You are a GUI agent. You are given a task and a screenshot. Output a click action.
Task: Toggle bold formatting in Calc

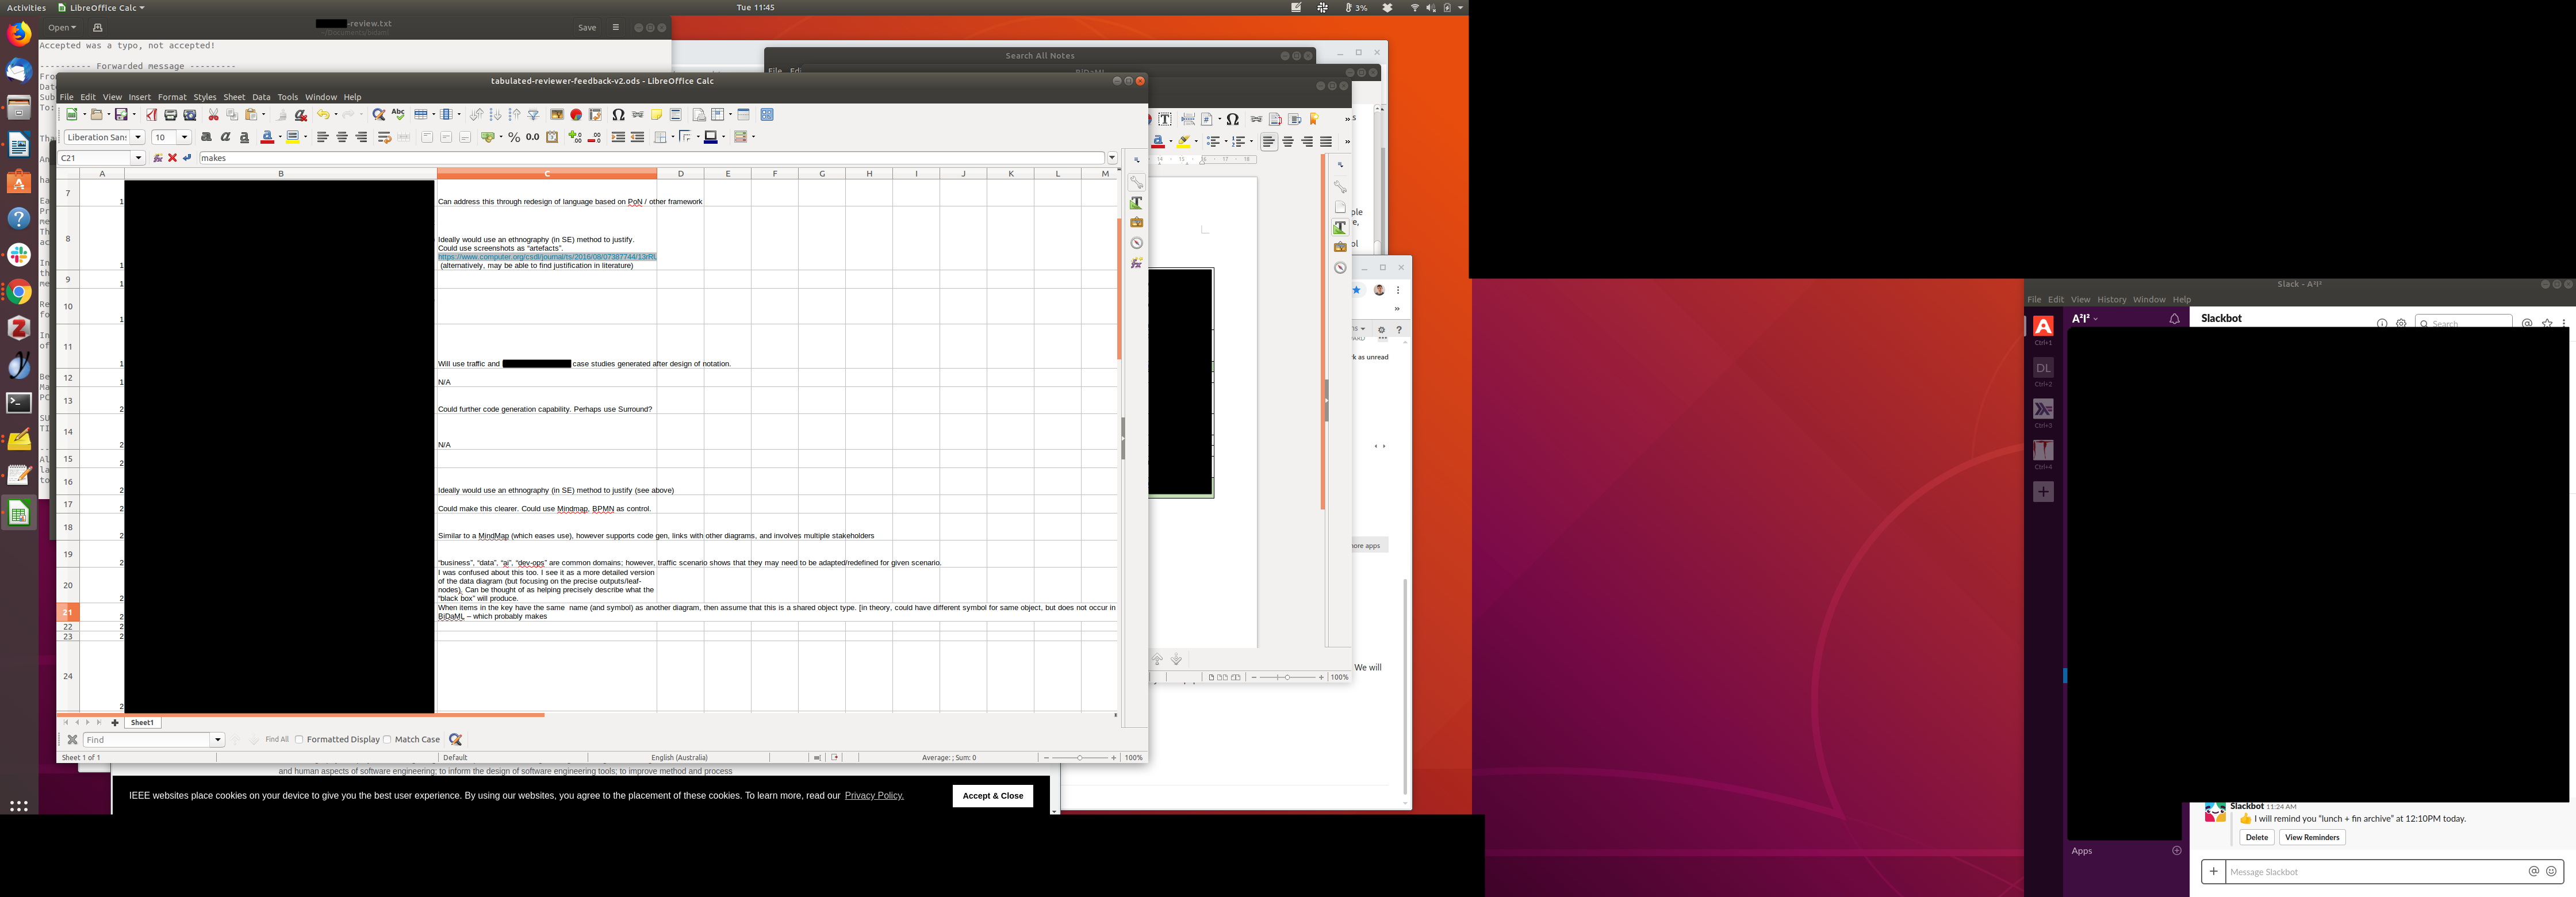coord(206,138)
